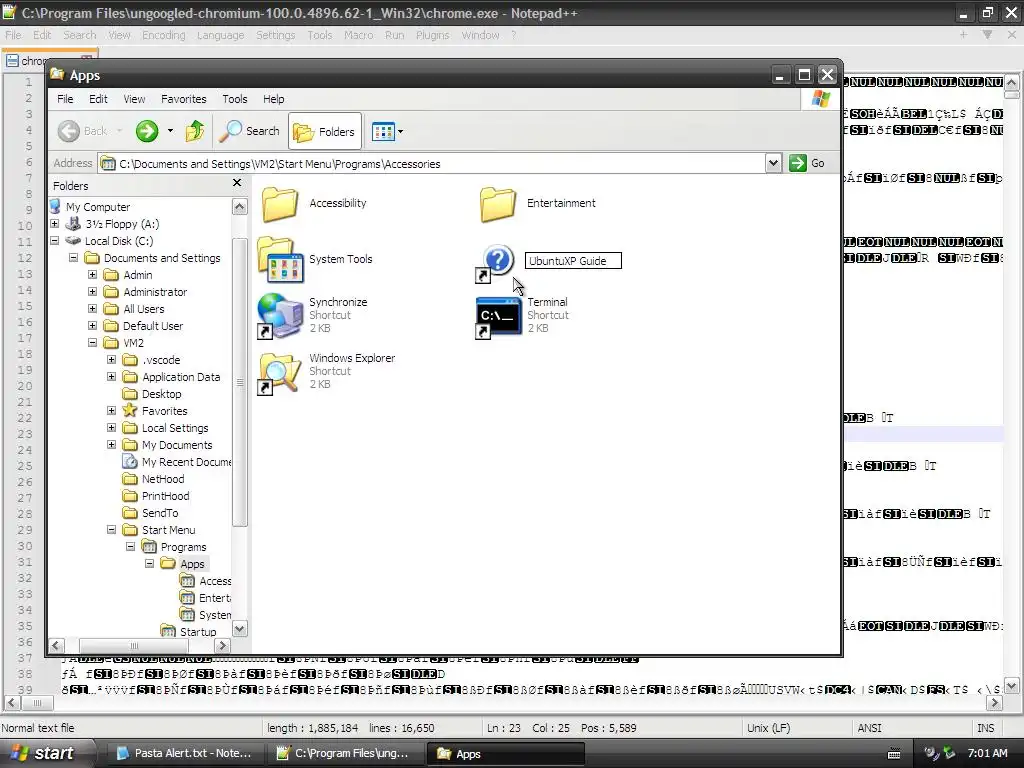Open the File menu in Apps window
The image size is (1024, 768).
(65, 99)
